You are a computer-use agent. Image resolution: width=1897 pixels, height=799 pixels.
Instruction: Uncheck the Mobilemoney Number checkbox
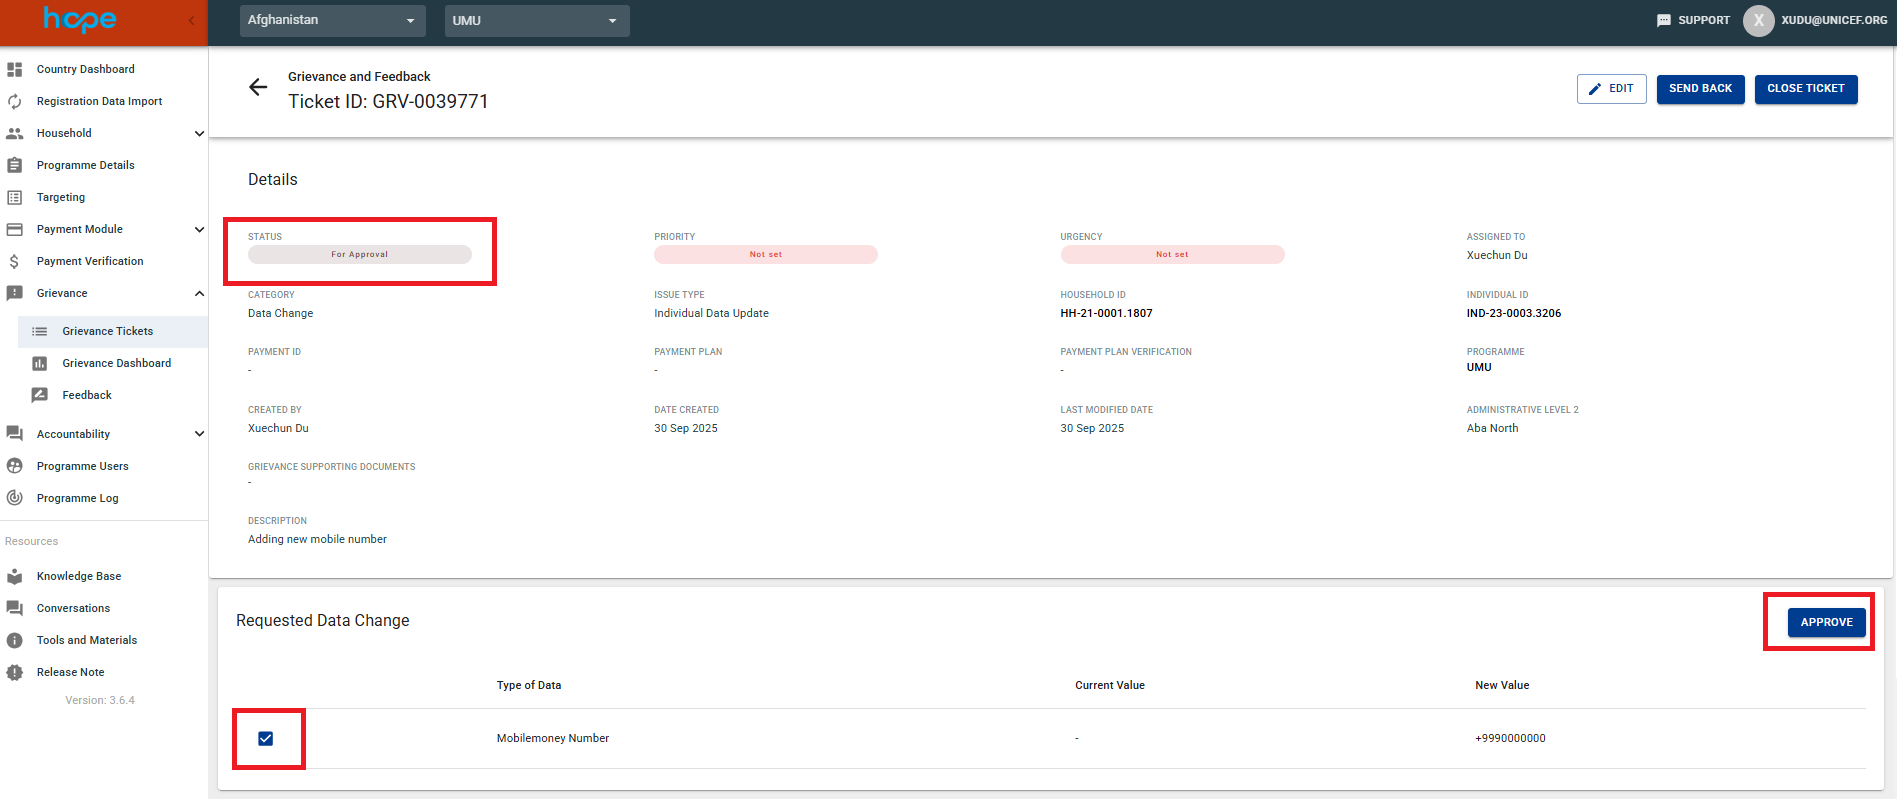click(x=266, y=739)
